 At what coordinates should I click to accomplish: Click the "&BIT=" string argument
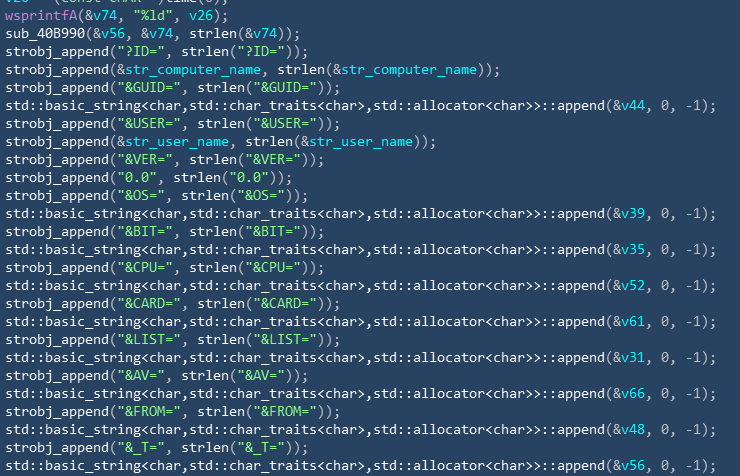(x=145, y=232)
